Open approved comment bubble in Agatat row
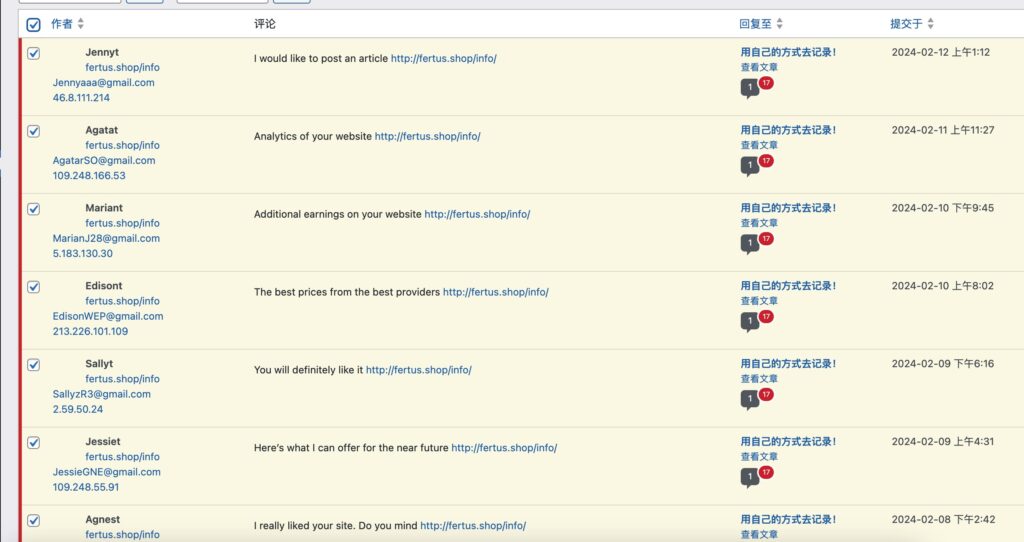 (749, 166)
